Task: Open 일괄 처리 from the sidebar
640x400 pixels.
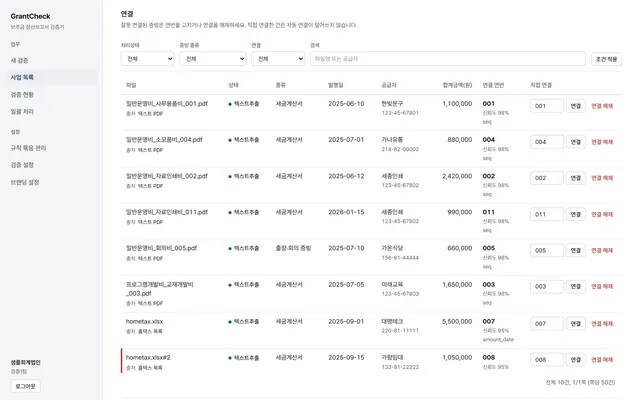Action: coord(22,111)
